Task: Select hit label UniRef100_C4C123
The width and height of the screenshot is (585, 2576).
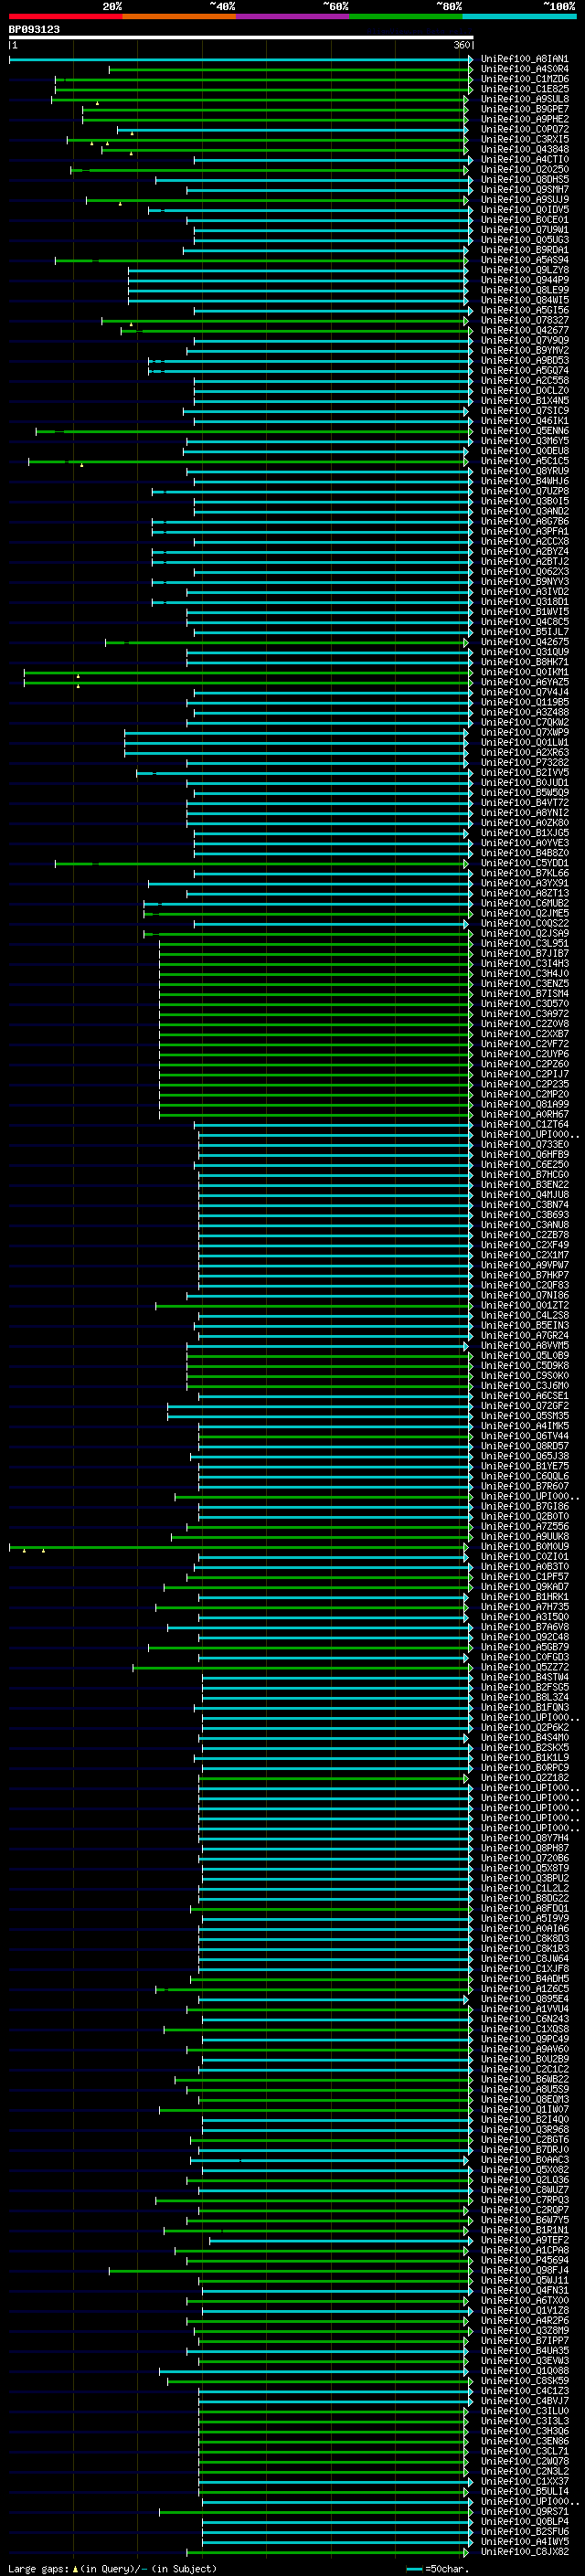Action: [x=524, y=2390]
